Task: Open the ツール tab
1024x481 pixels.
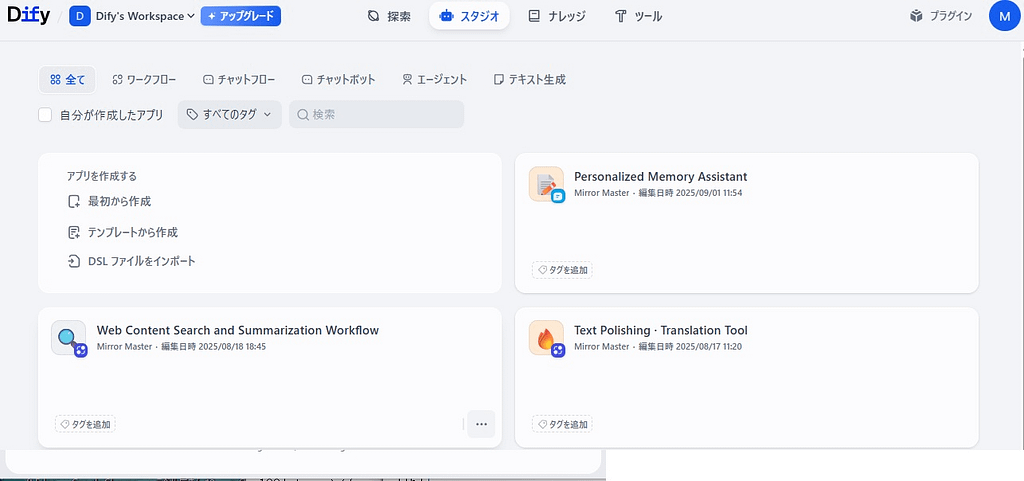Action: [638, 16]
